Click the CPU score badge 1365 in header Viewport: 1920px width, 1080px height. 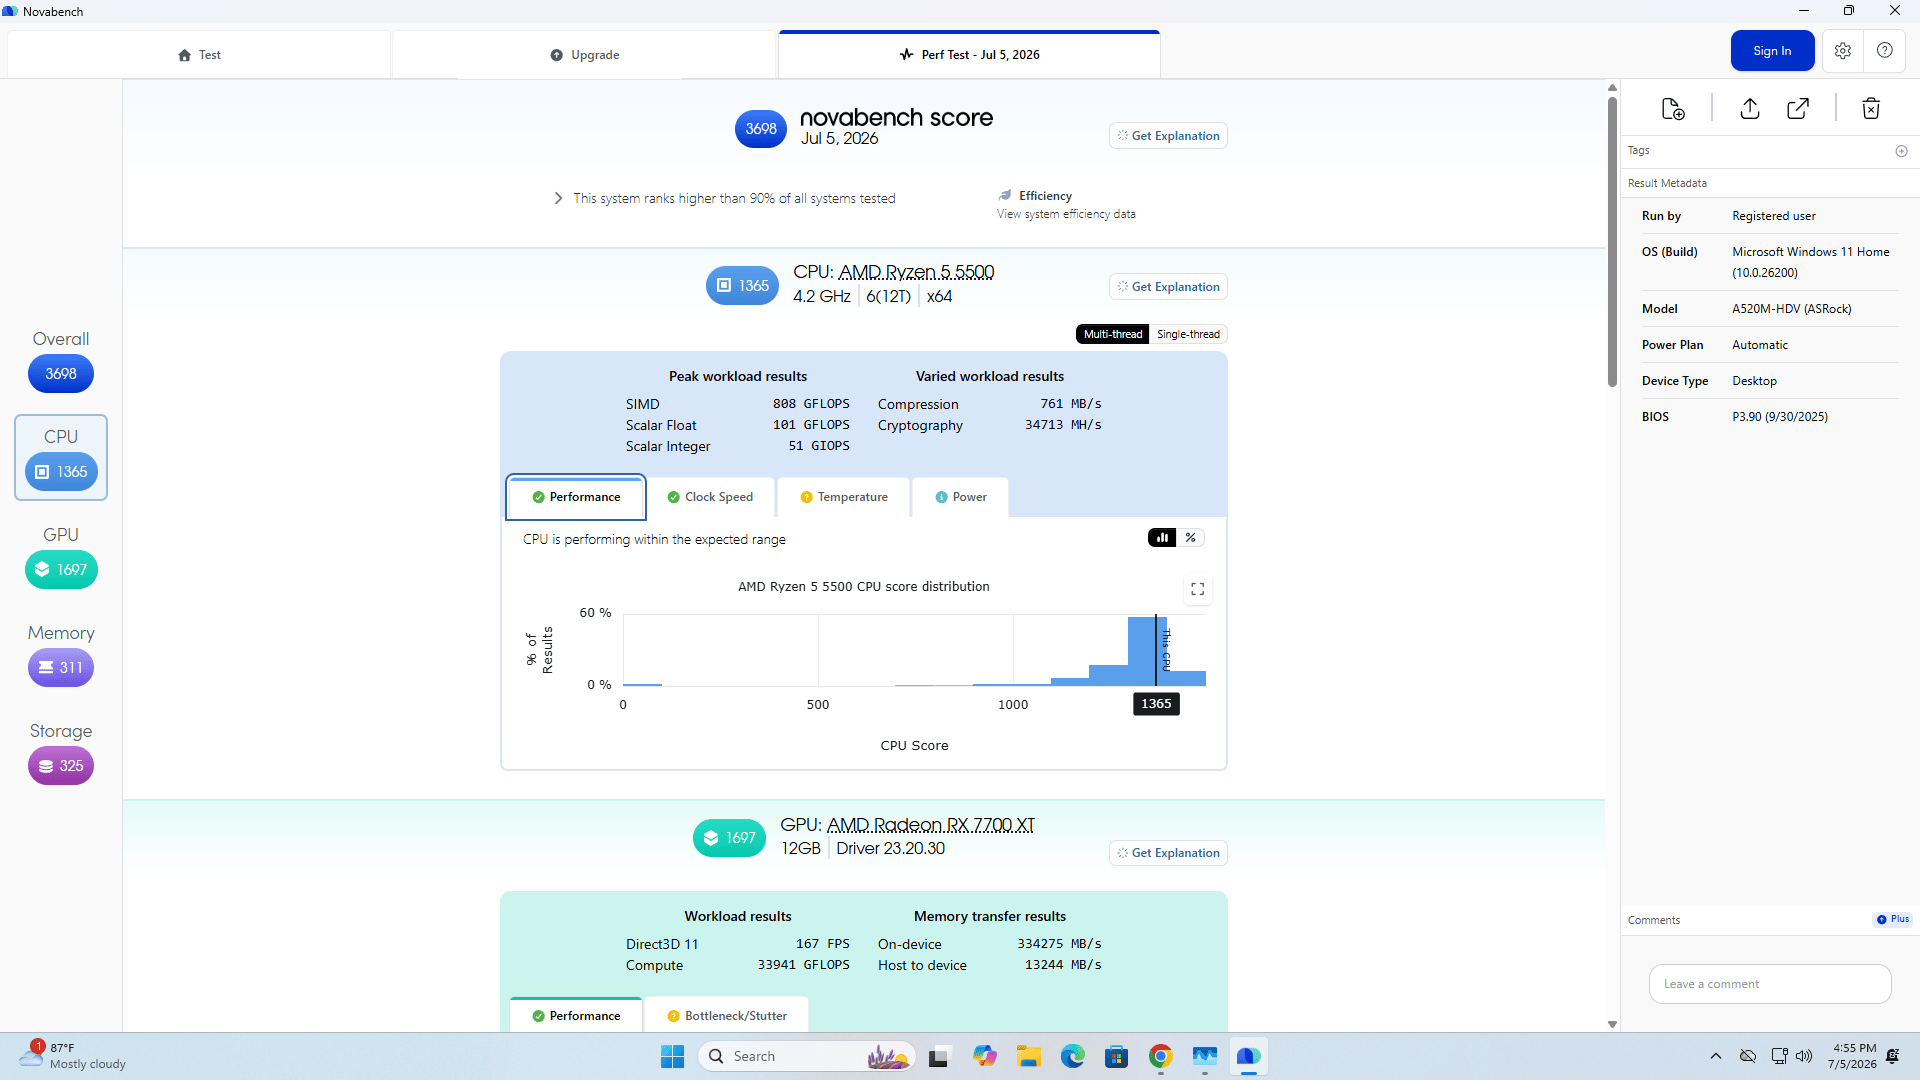click(742, 286)
